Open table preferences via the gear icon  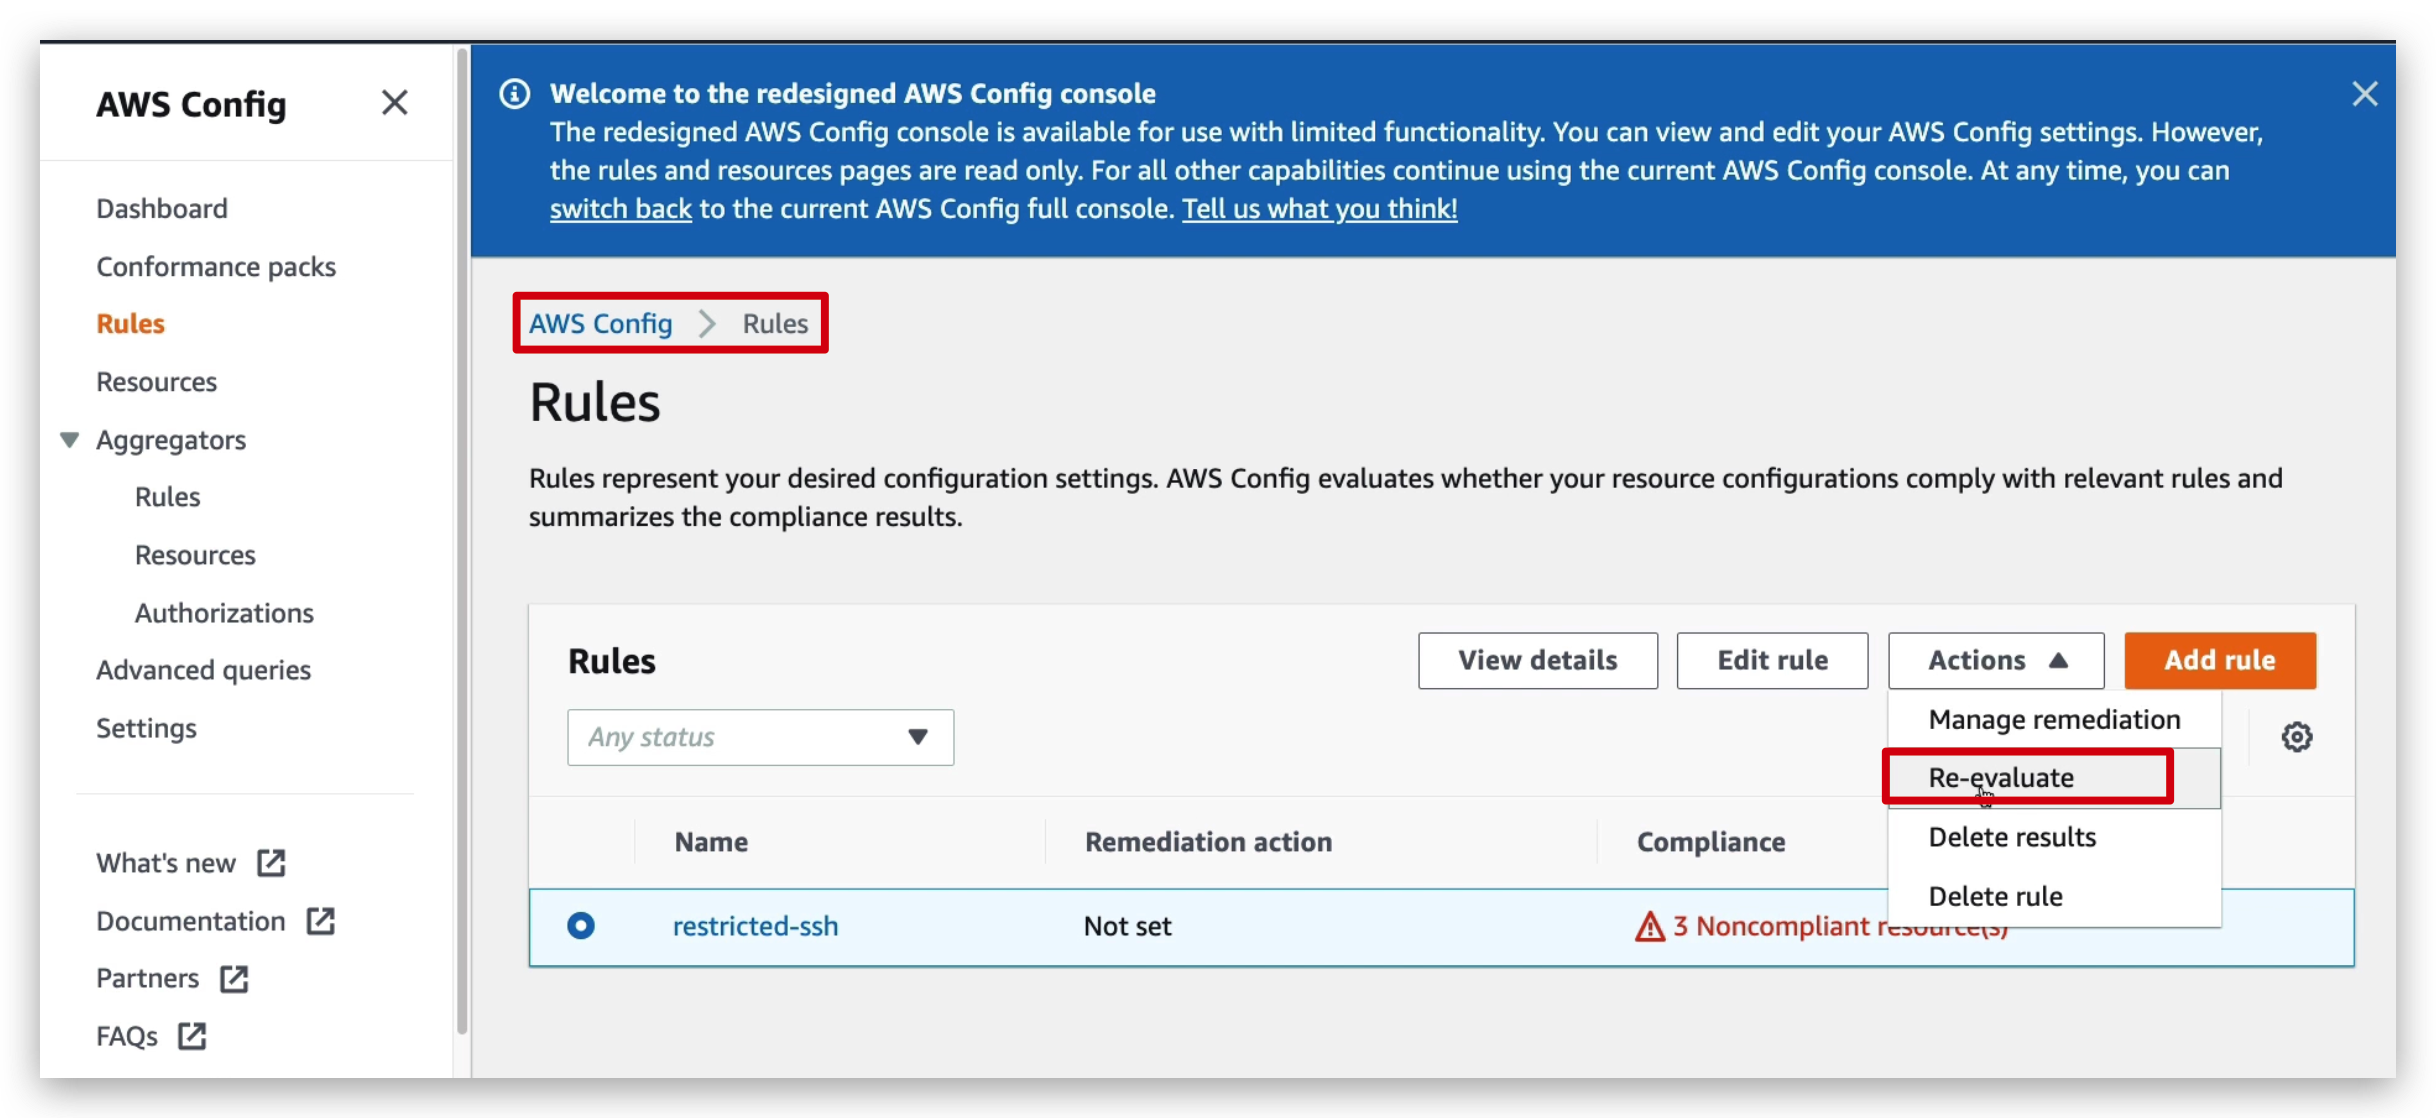(x=2297, y=737)
